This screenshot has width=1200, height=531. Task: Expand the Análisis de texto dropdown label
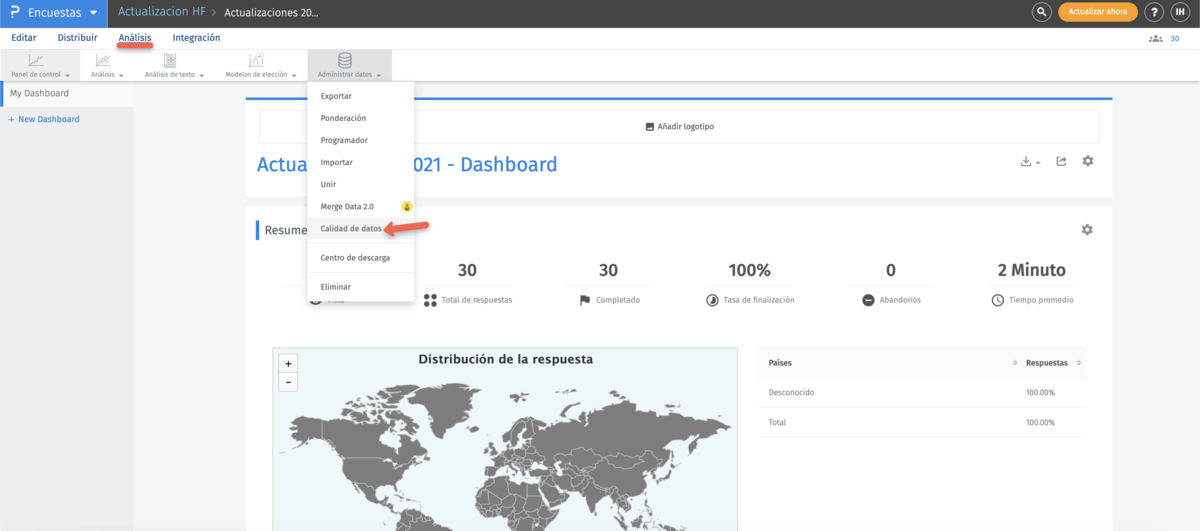(170, 75)
